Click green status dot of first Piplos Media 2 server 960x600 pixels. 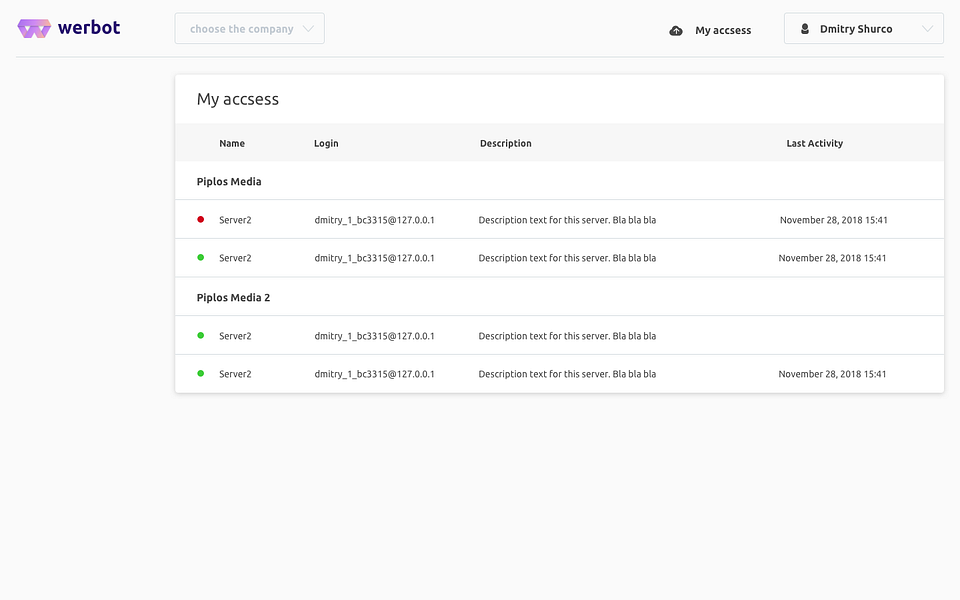(x=200, y=336)
